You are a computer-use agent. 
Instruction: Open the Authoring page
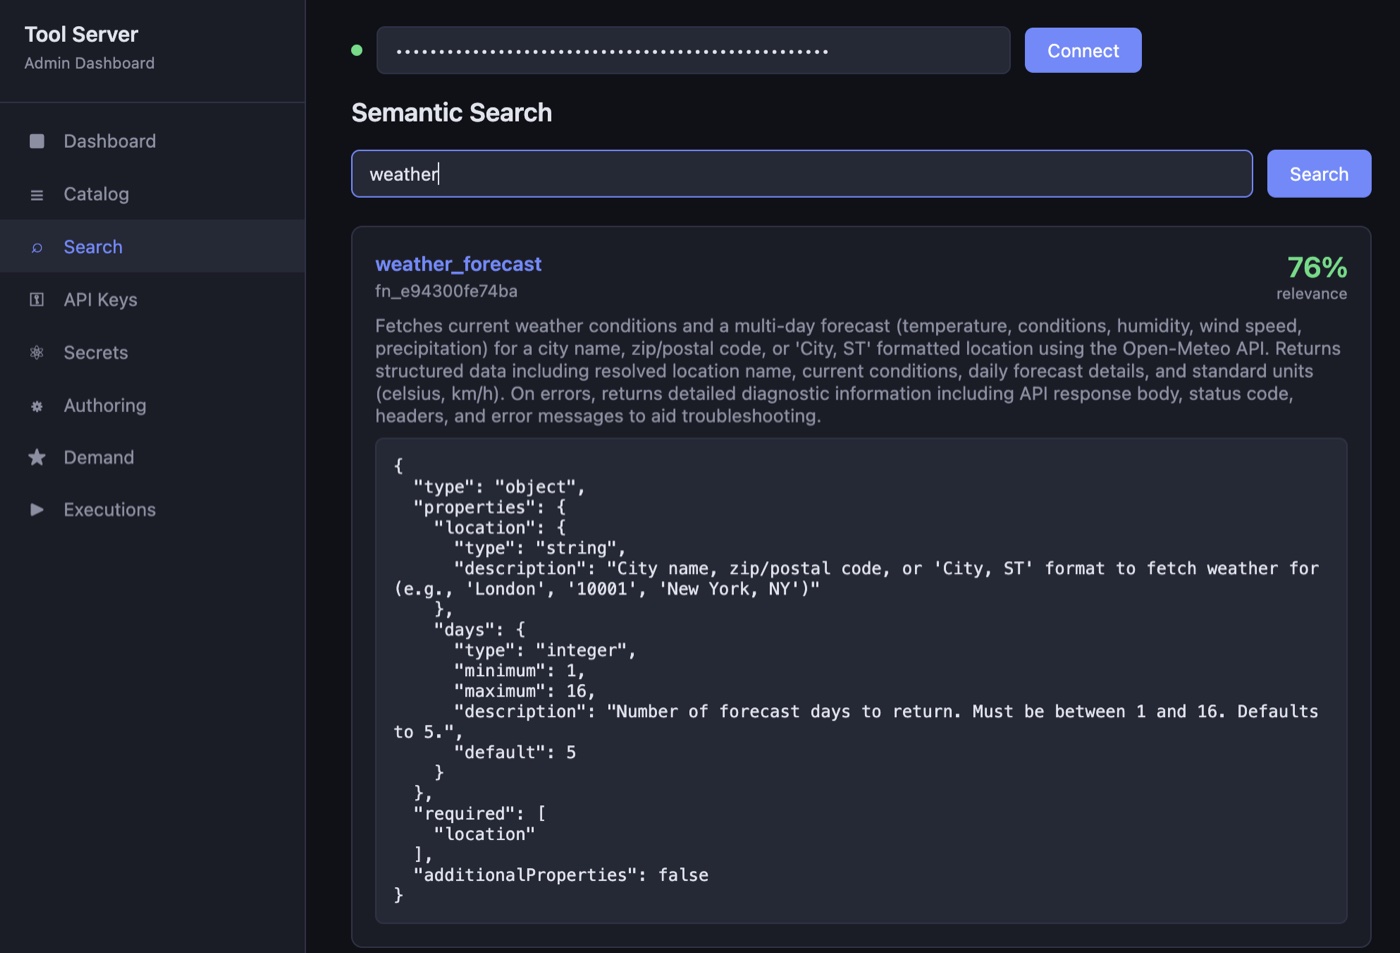(152, 405)
